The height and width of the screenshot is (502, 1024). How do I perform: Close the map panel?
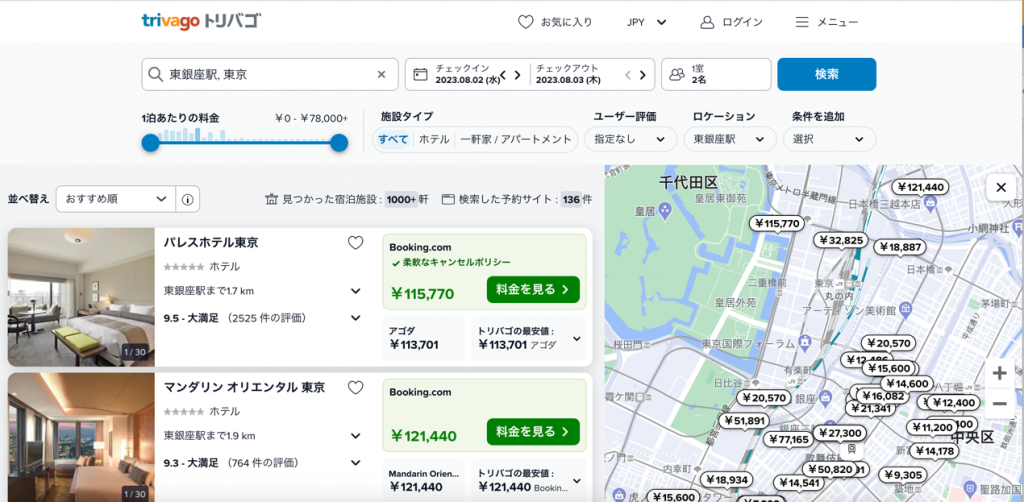click(1001, 188)
